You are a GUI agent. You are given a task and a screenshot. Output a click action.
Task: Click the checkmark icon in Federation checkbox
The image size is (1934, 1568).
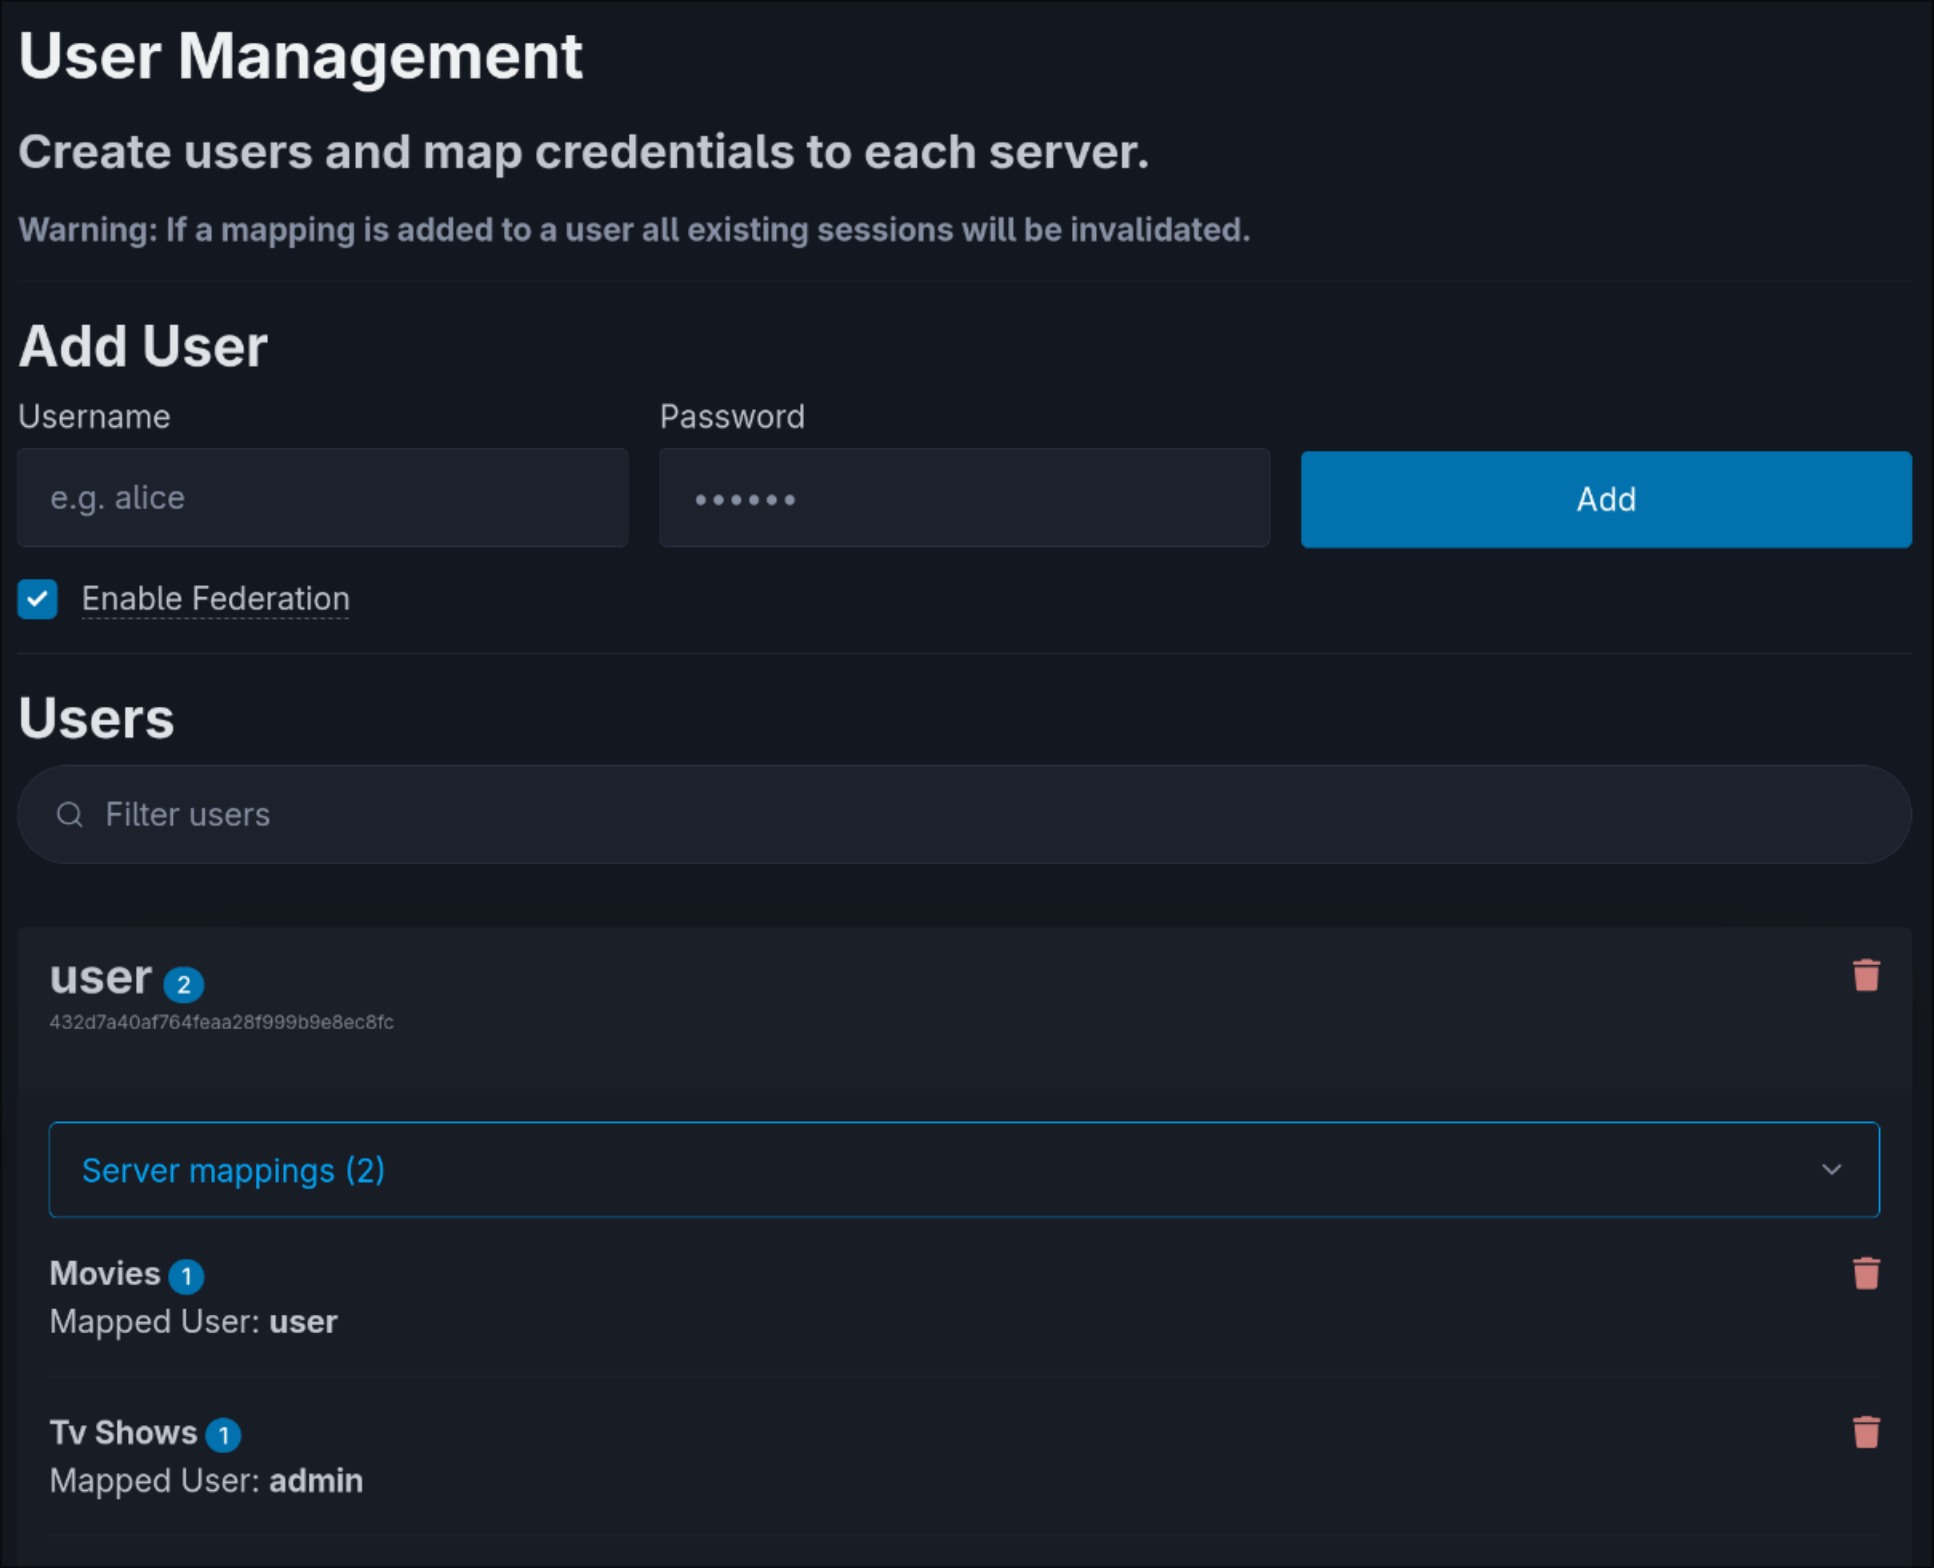[37, 599]
